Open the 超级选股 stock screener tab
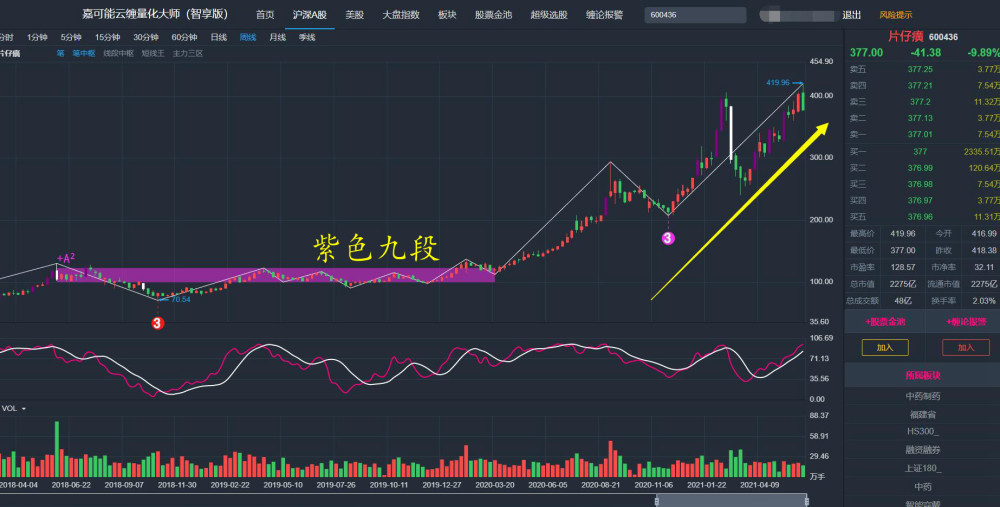Screen dimensions: 1000x507 click(548, 15)
